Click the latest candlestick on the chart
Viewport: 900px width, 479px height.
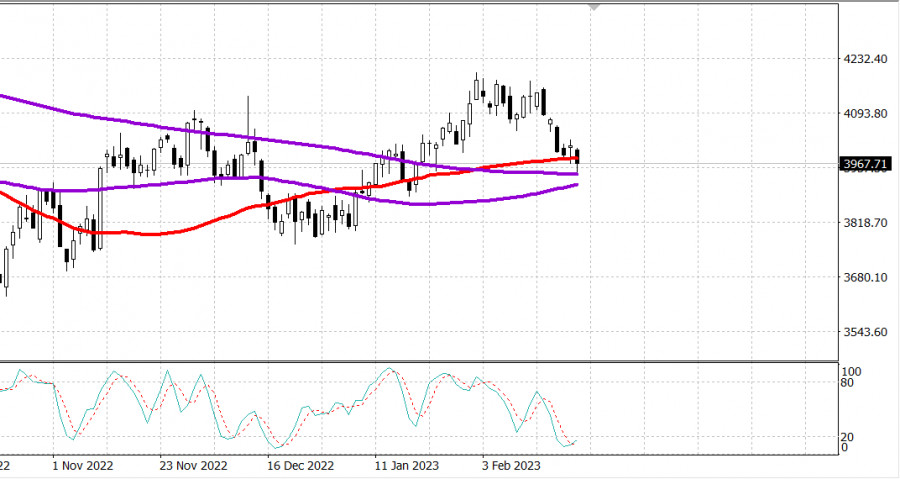577,157
